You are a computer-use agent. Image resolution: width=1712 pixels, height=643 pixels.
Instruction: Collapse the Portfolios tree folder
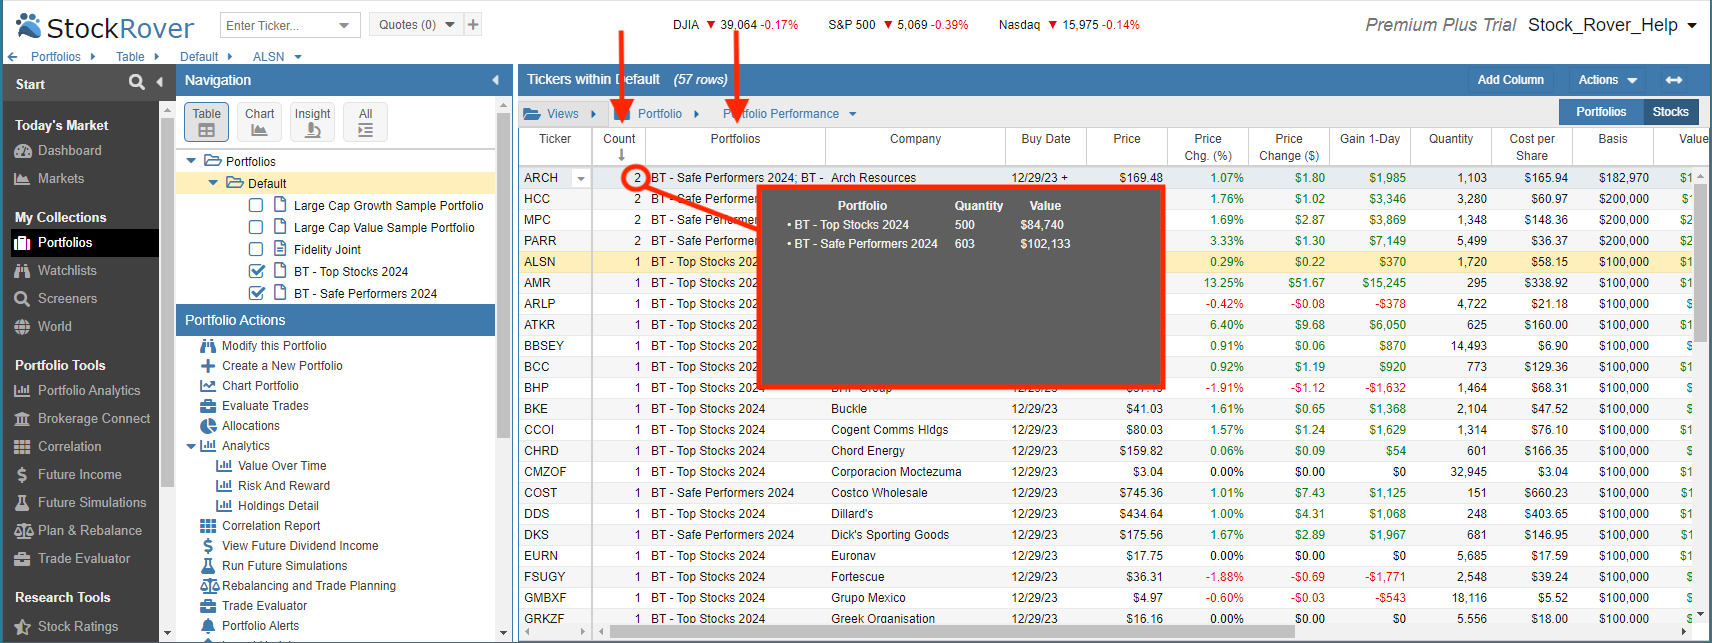[x=191, y=161]
